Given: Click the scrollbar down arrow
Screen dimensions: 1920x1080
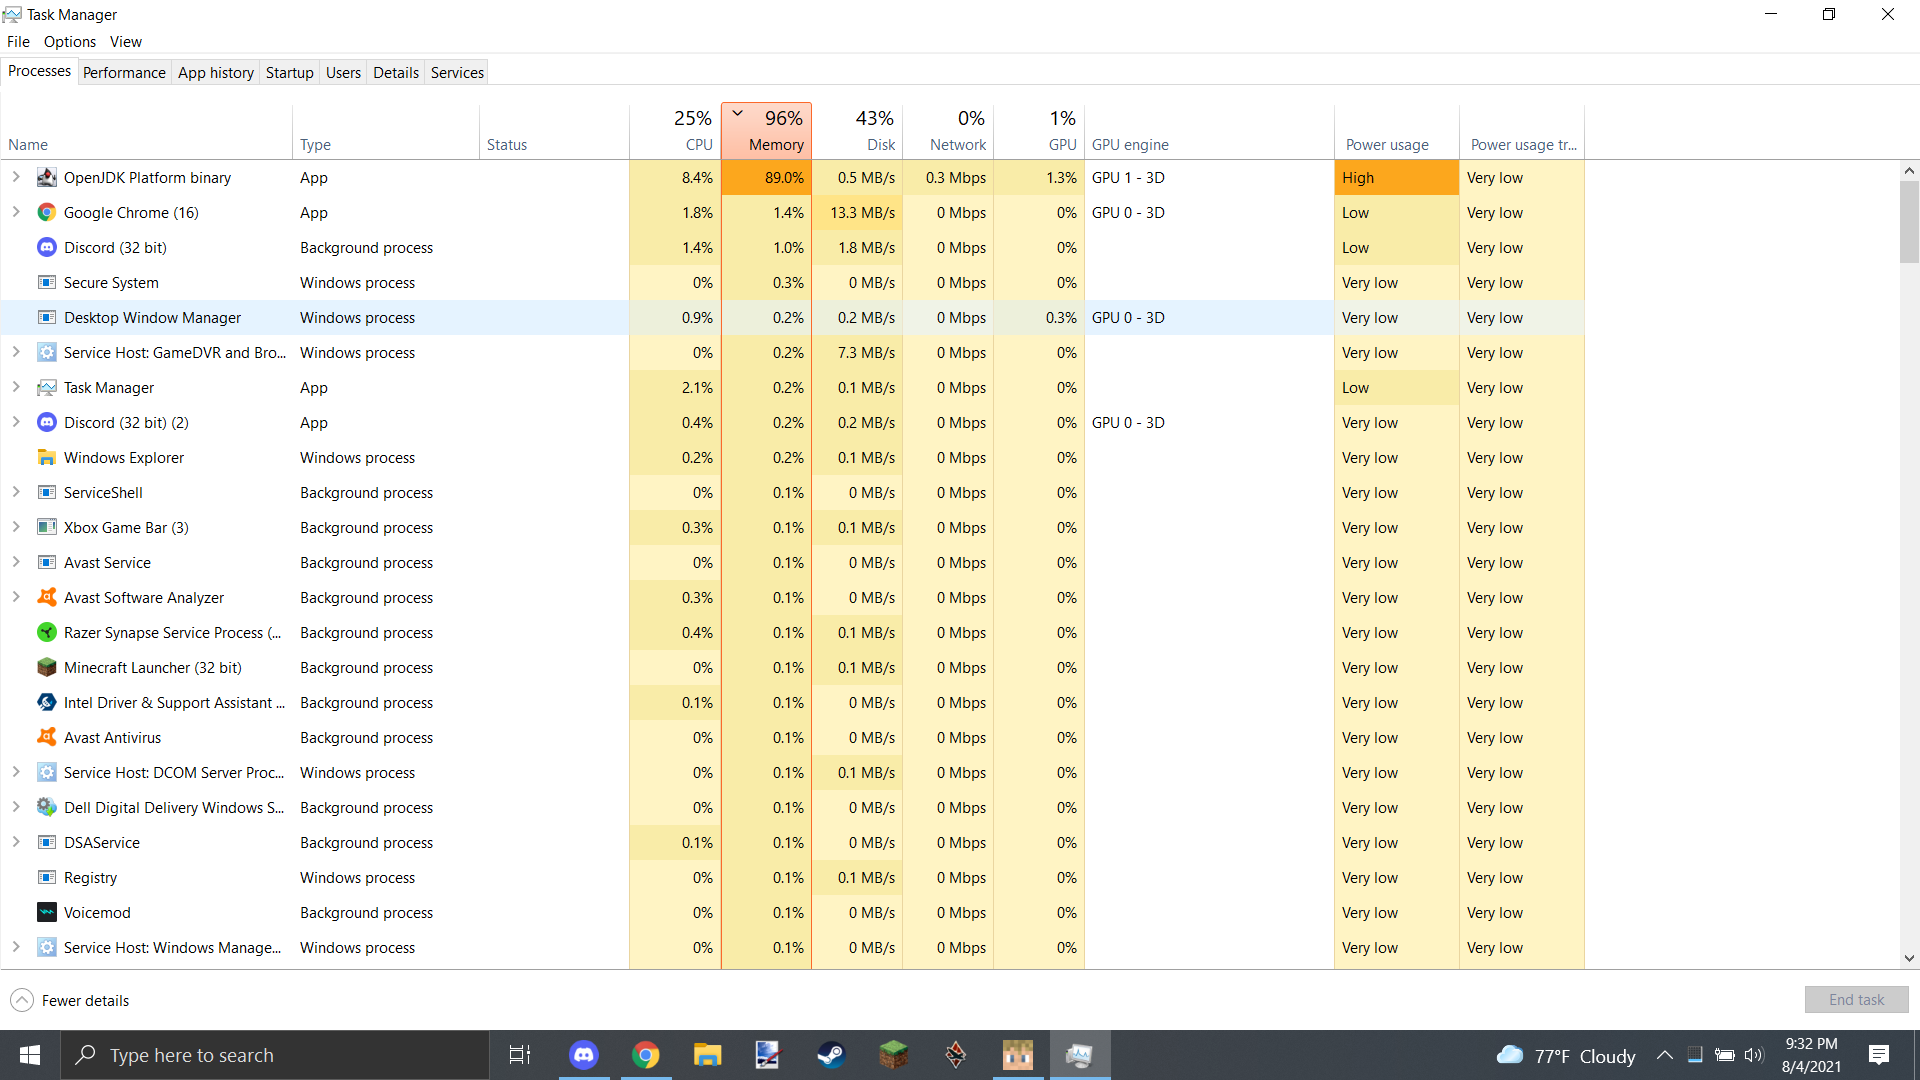Looking at the screenshot, I should tap(1909, 958).
